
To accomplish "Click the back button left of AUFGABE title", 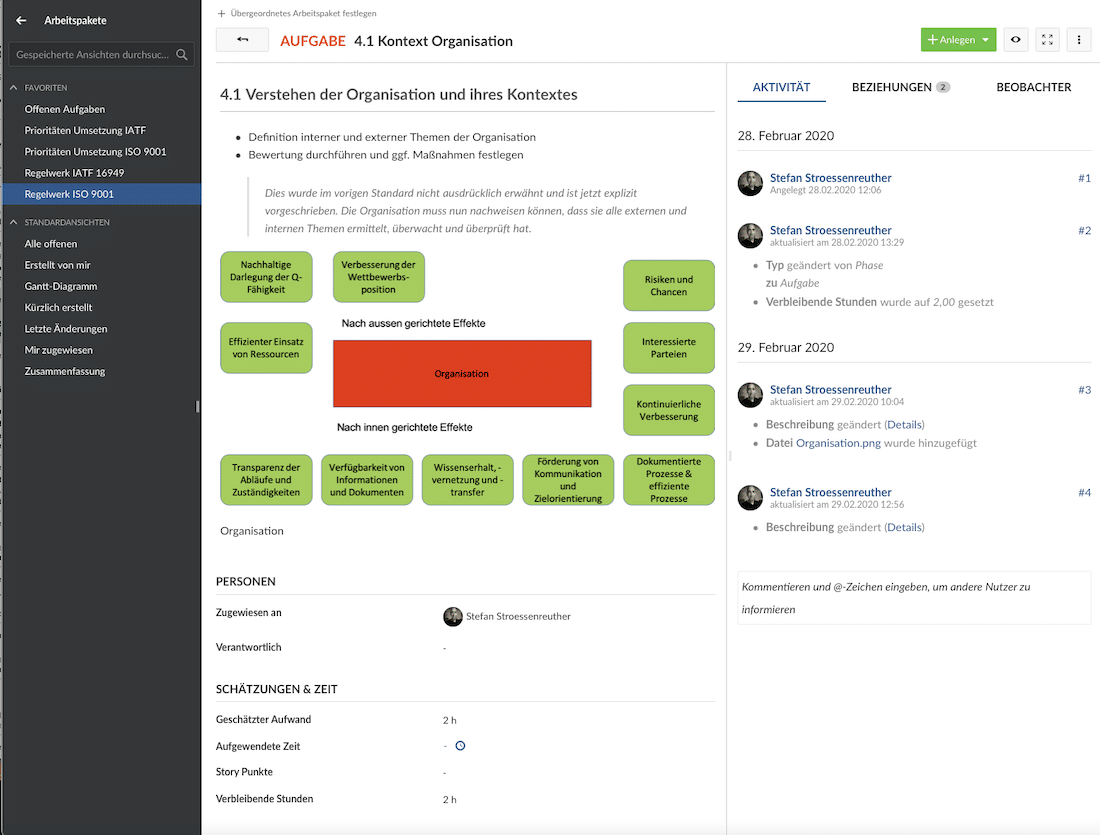I will (x=242, y=40).
